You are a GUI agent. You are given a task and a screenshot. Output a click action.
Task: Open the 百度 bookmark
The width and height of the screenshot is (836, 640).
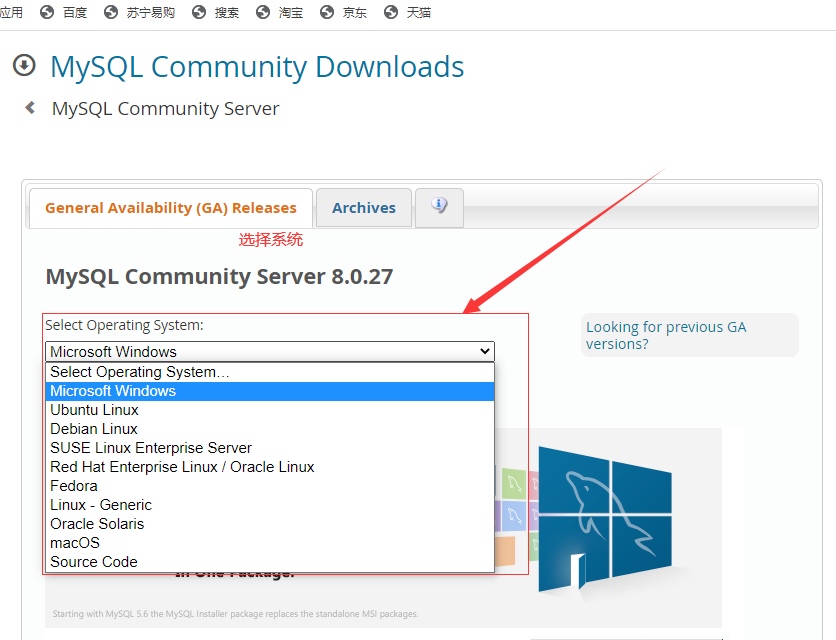coord(64,12)
